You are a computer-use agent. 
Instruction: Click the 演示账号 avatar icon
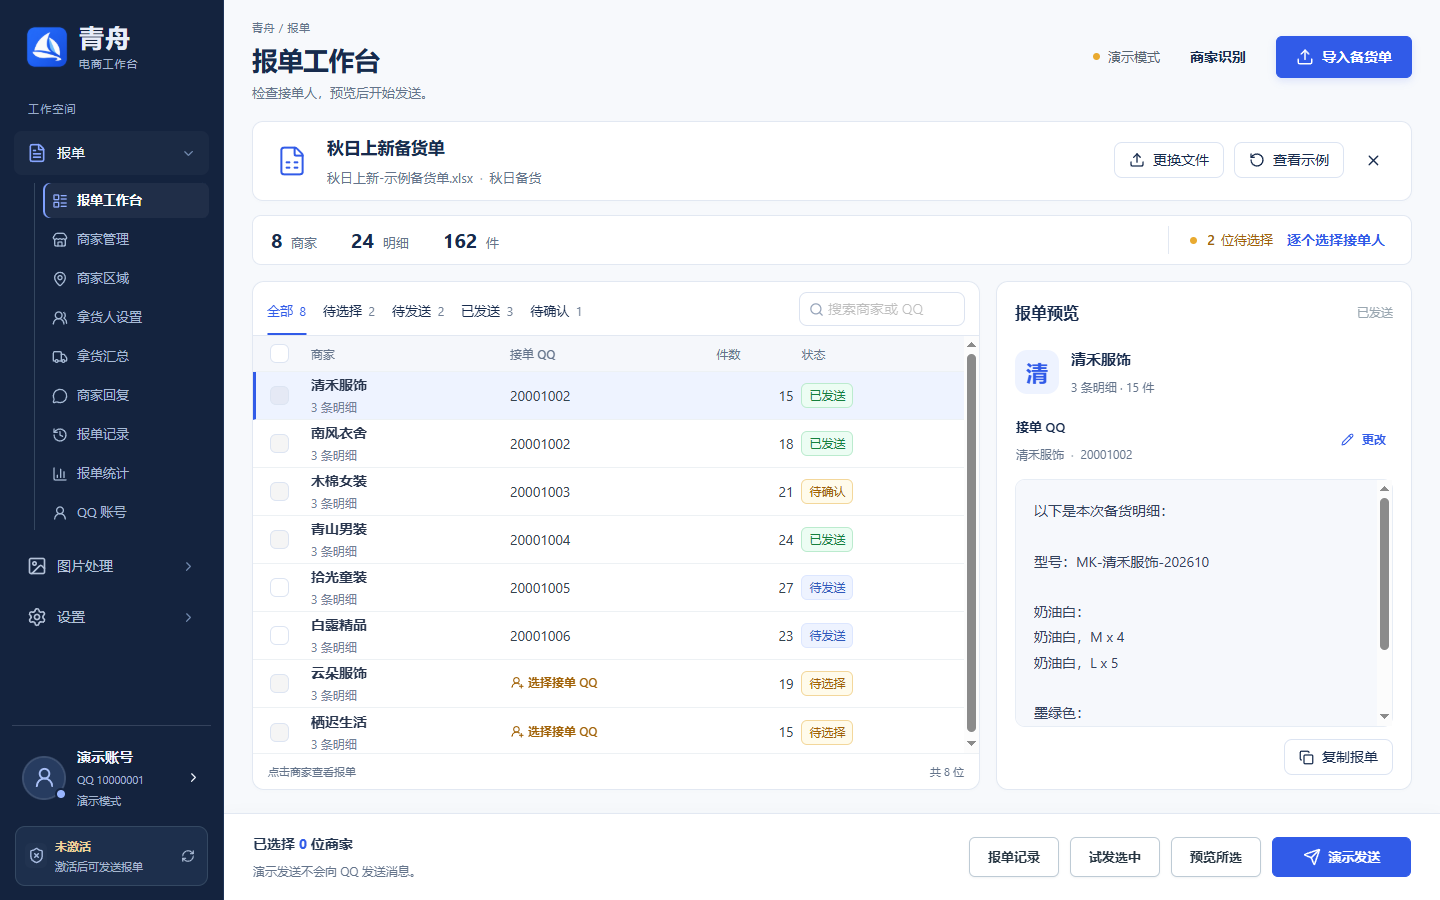(x=44, y=777)
